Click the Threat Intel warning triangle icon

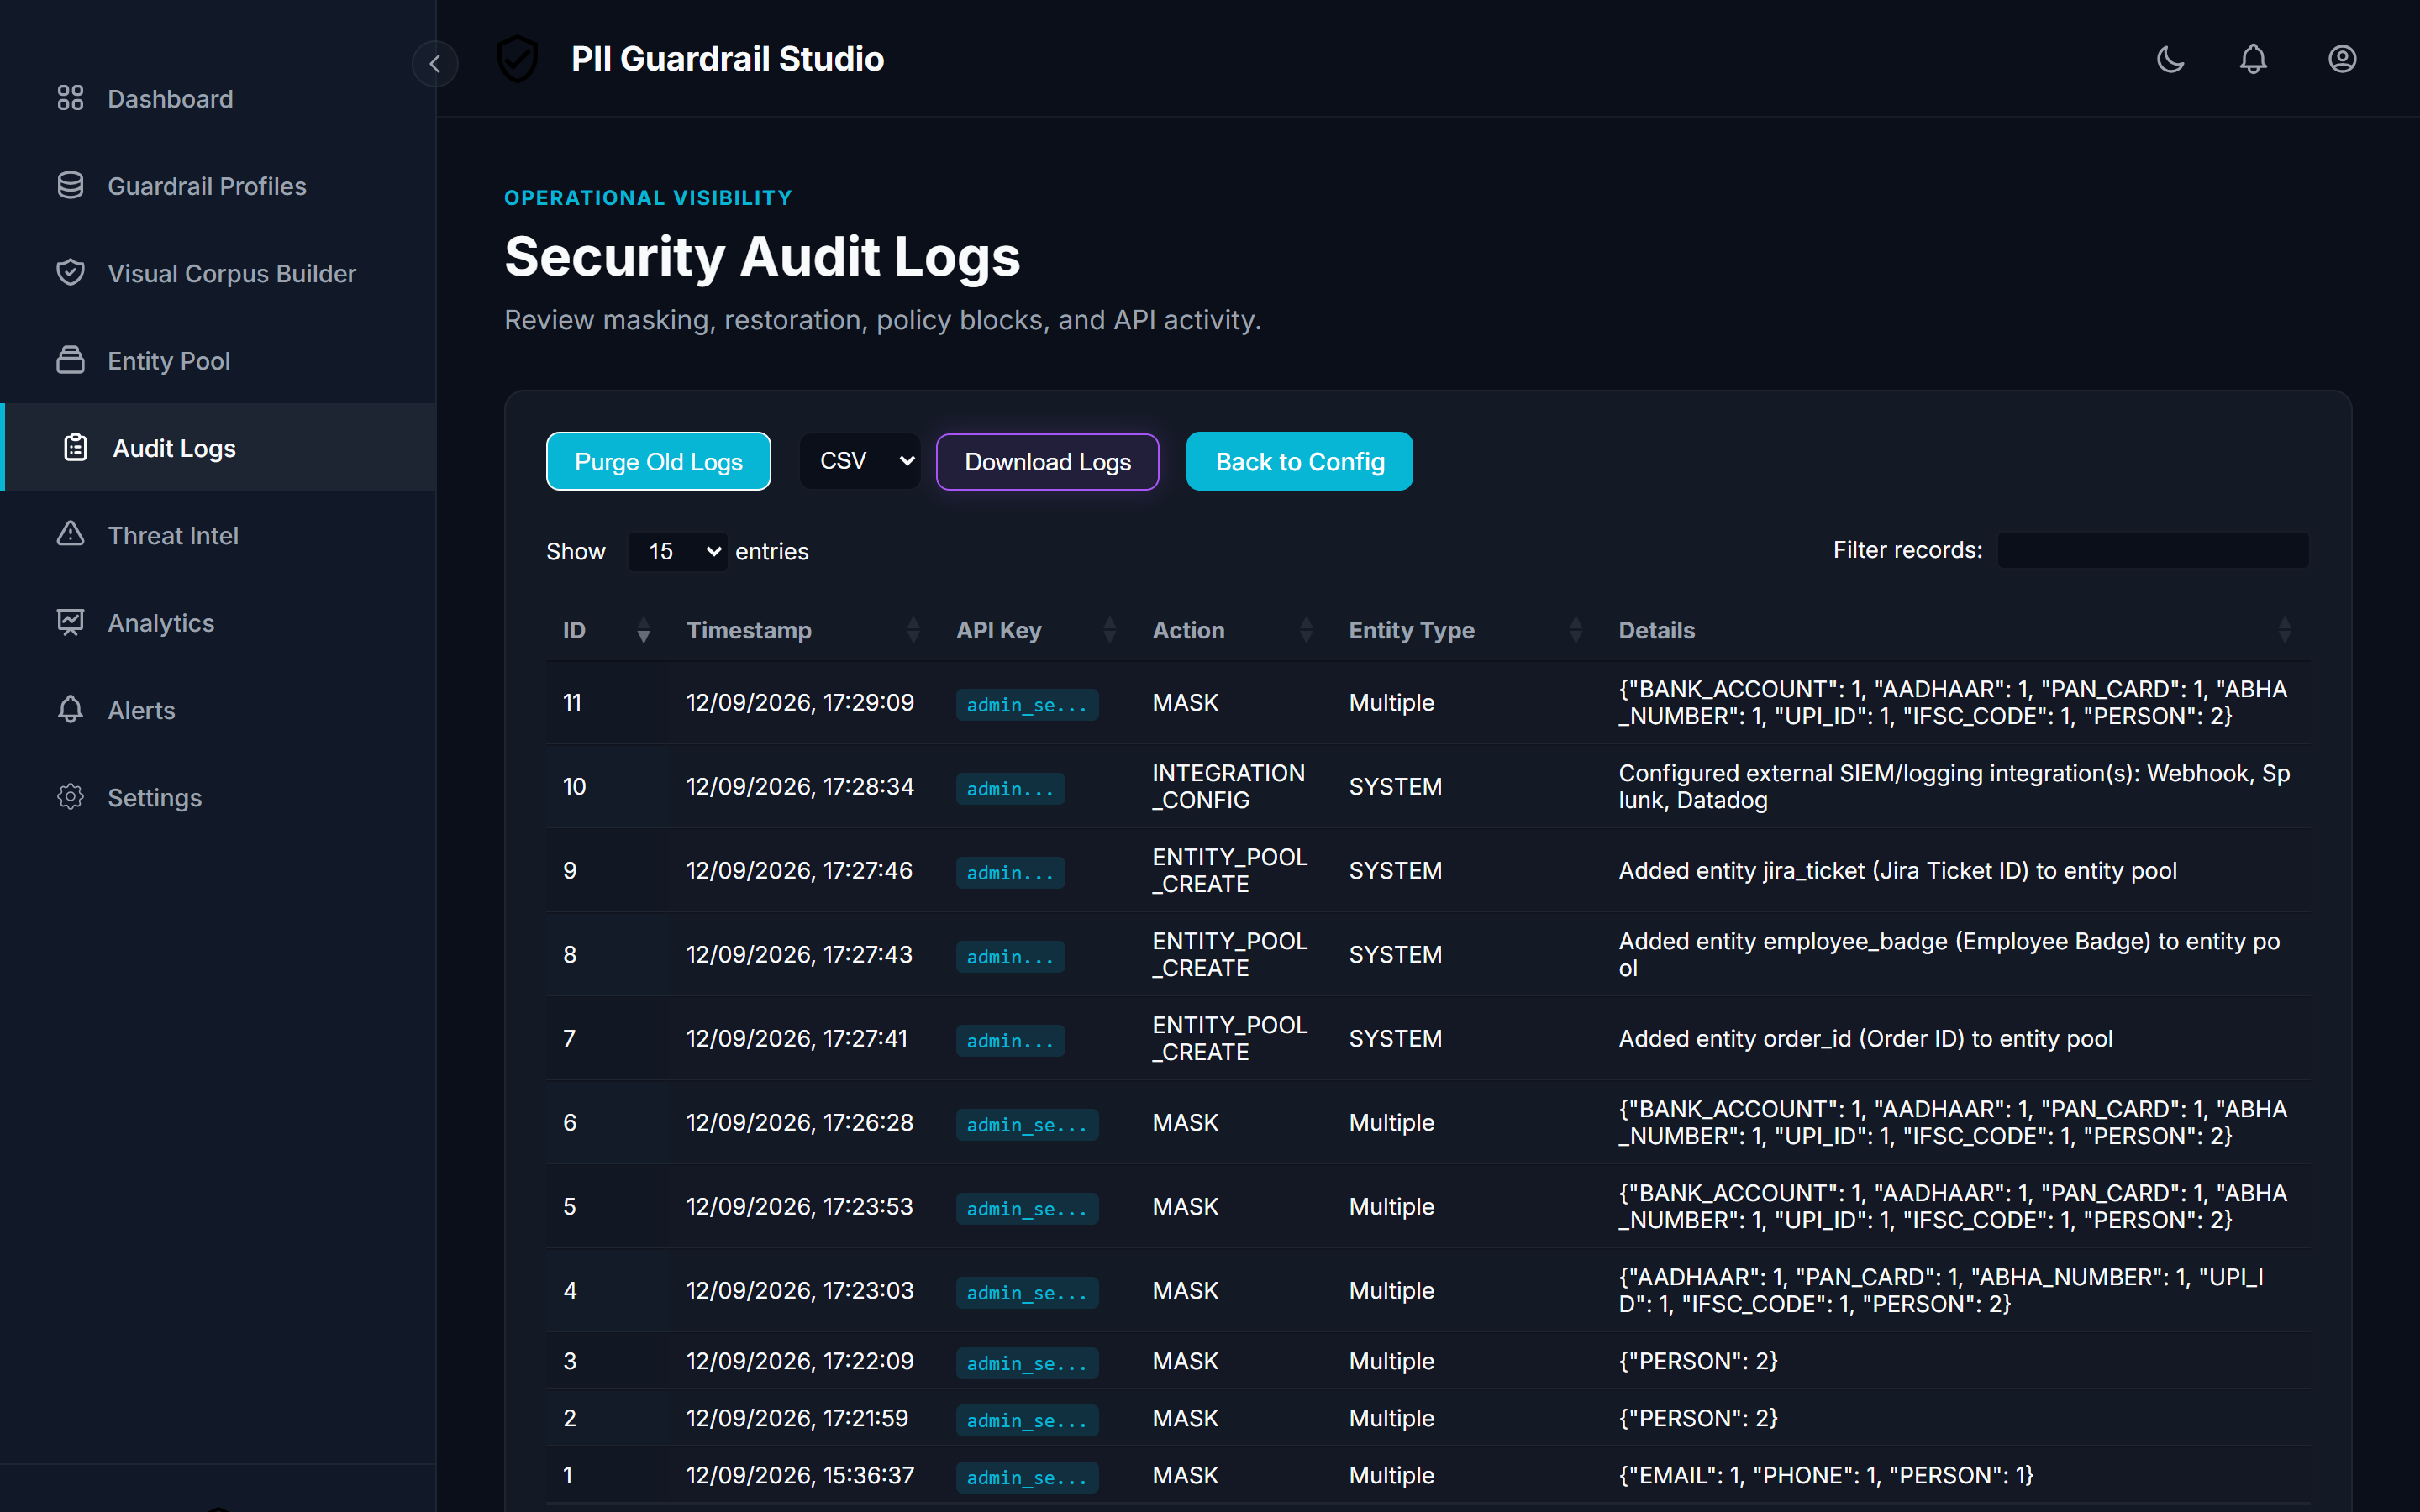[70, 534]
